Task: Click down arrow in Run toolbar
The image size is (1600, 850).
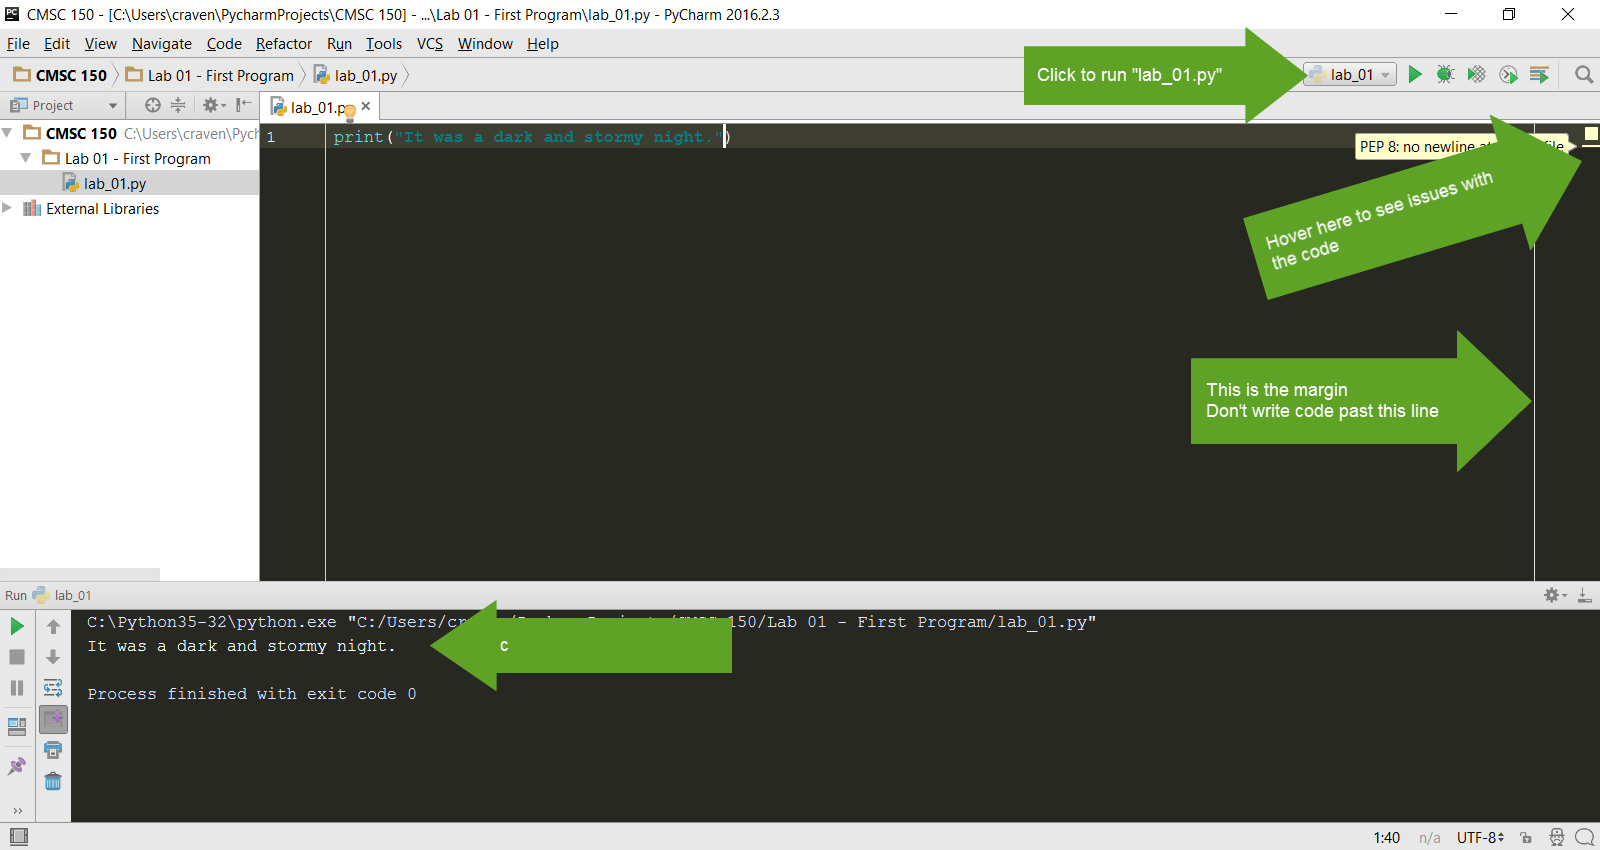Action: tap(53, 657)
